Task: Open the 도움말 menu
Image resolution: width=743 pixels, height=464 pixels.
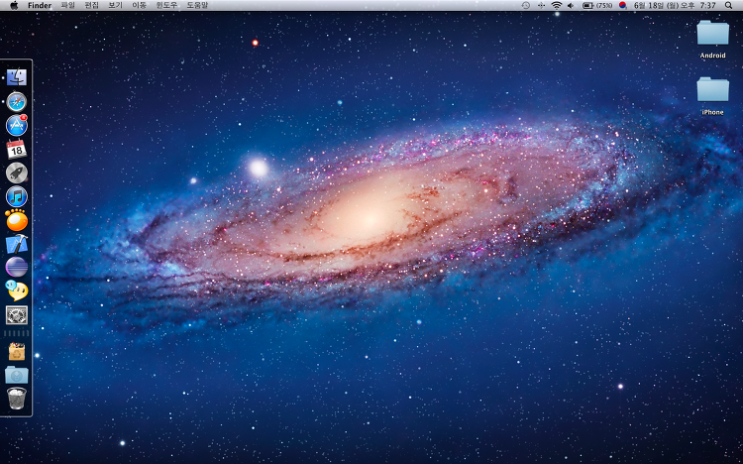Action: [x=197, y=6]
